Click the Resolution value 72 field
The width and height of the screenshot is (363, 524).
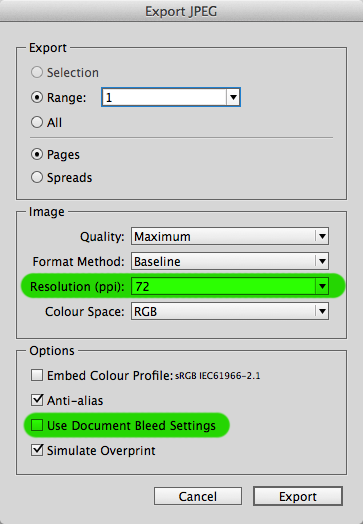tap(223, 286)
